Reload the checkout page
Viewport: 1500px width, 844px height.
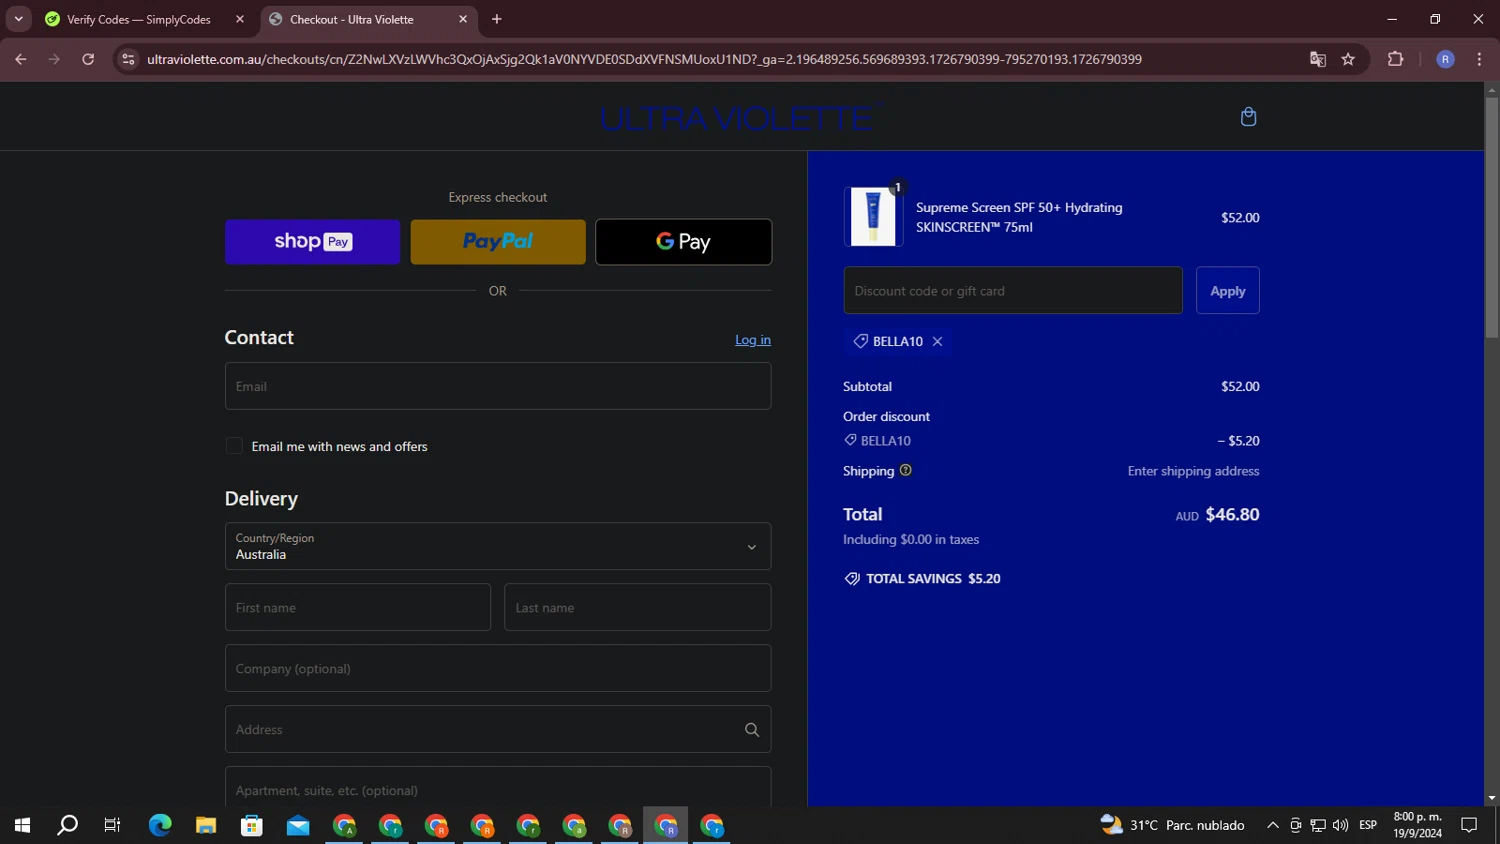88,59
